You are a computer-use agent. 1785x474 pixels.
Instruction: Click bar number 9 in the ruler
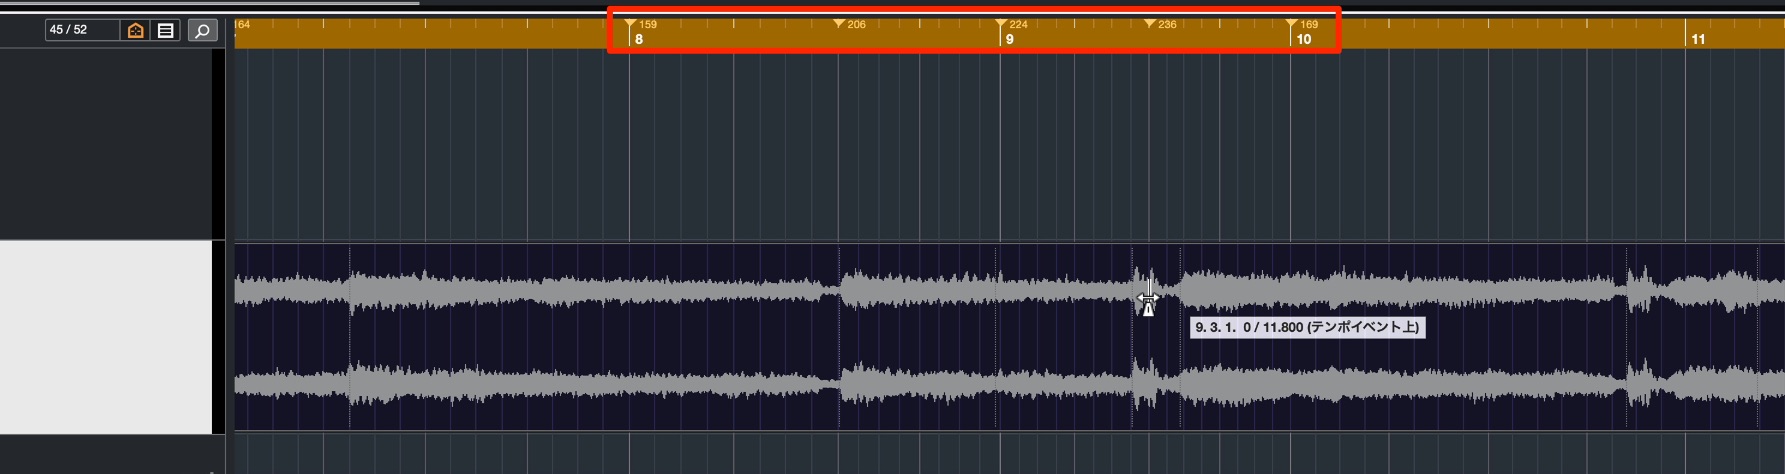pyautogui.click(x=1010, y=40)
